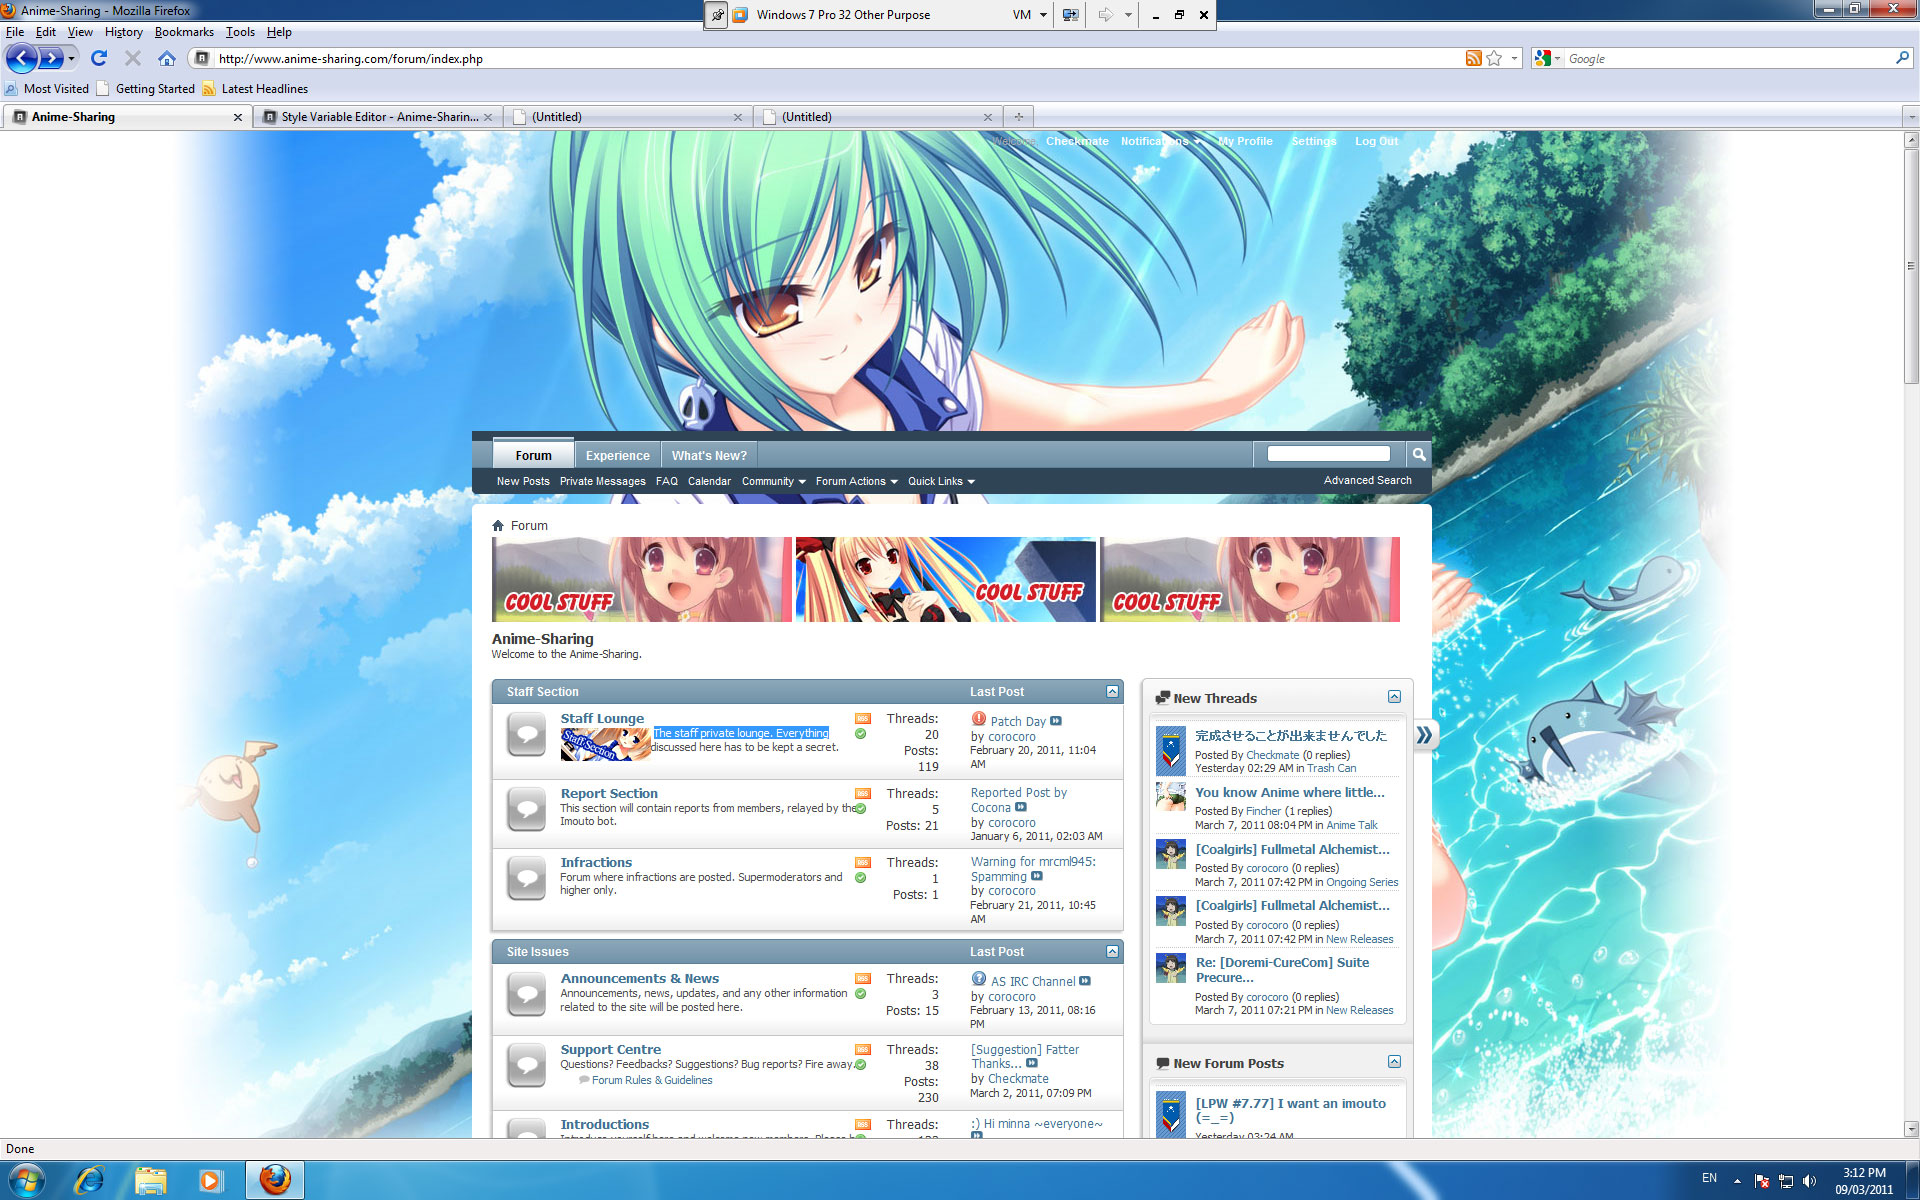
Task: Reload the page with the refresh icon
Action: tap(99, 59)
